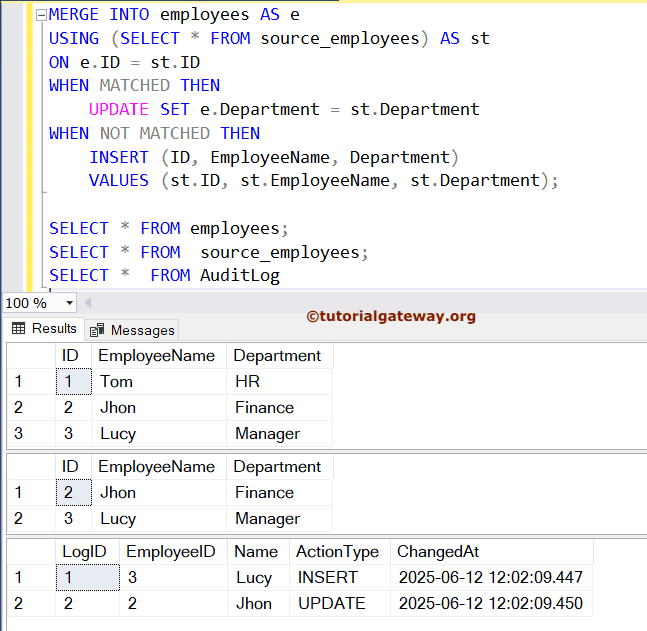The width and height of the screenshot is (647, 631).
Task: Click the EmployeeID column header
Action: tap(173, 552)
